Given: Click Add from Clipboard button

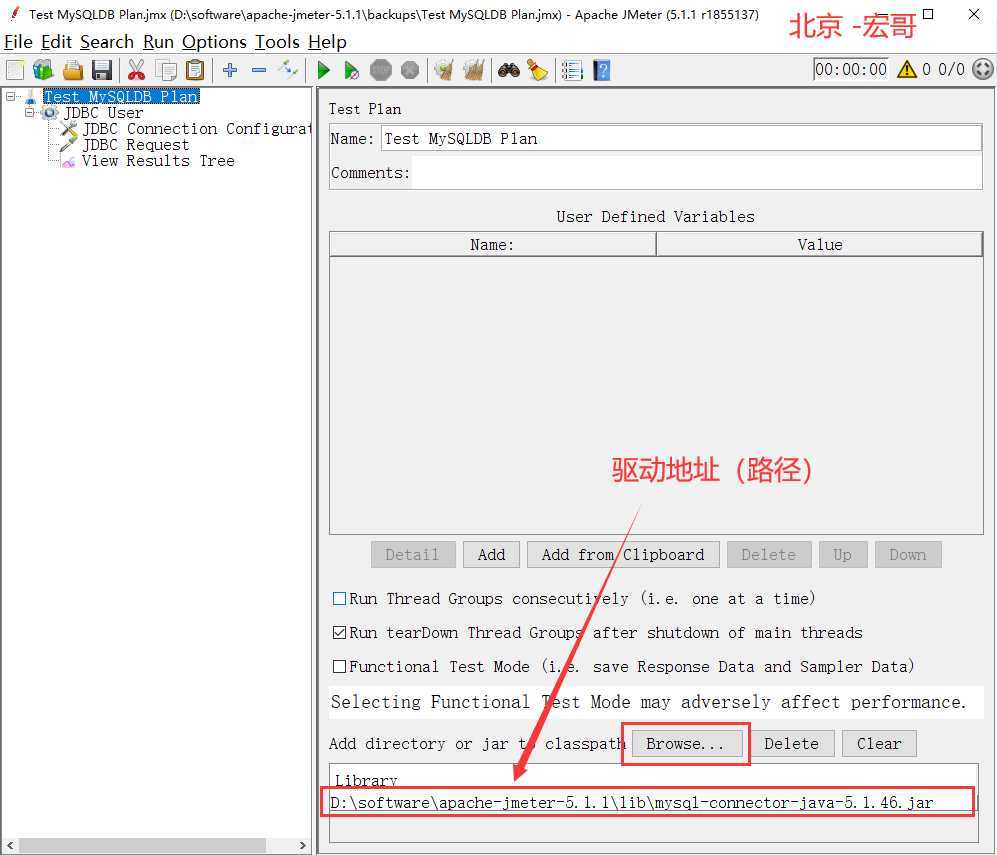Looking at the screenshot, I should [623, 555].
